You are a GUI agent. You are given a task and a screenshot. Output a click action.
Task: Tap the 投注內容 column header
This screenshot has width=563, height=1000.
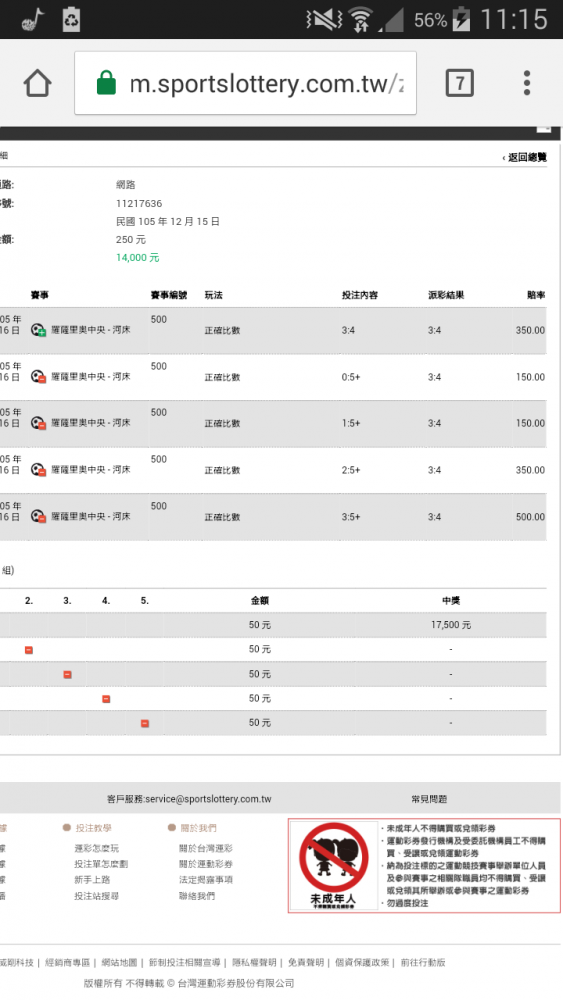pos(360,295)
